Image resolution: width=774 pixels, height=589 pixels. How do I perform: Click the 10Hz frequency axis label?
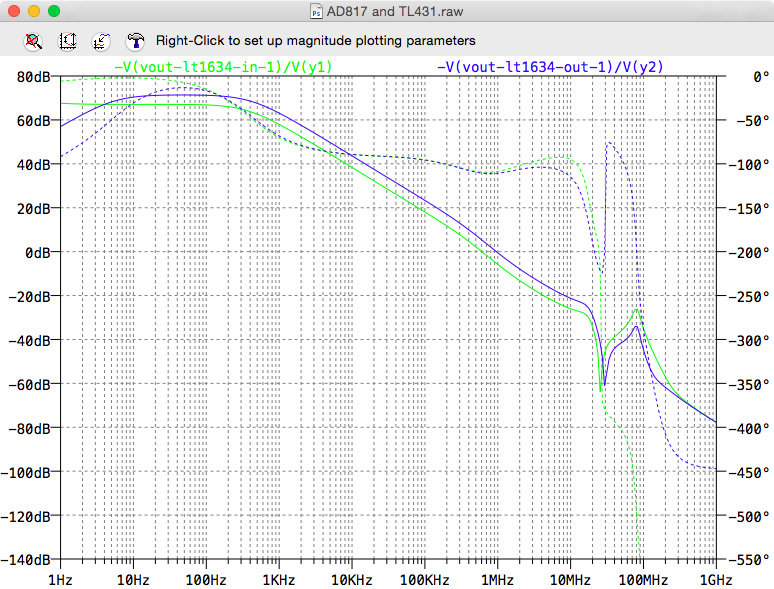(133, 580)
